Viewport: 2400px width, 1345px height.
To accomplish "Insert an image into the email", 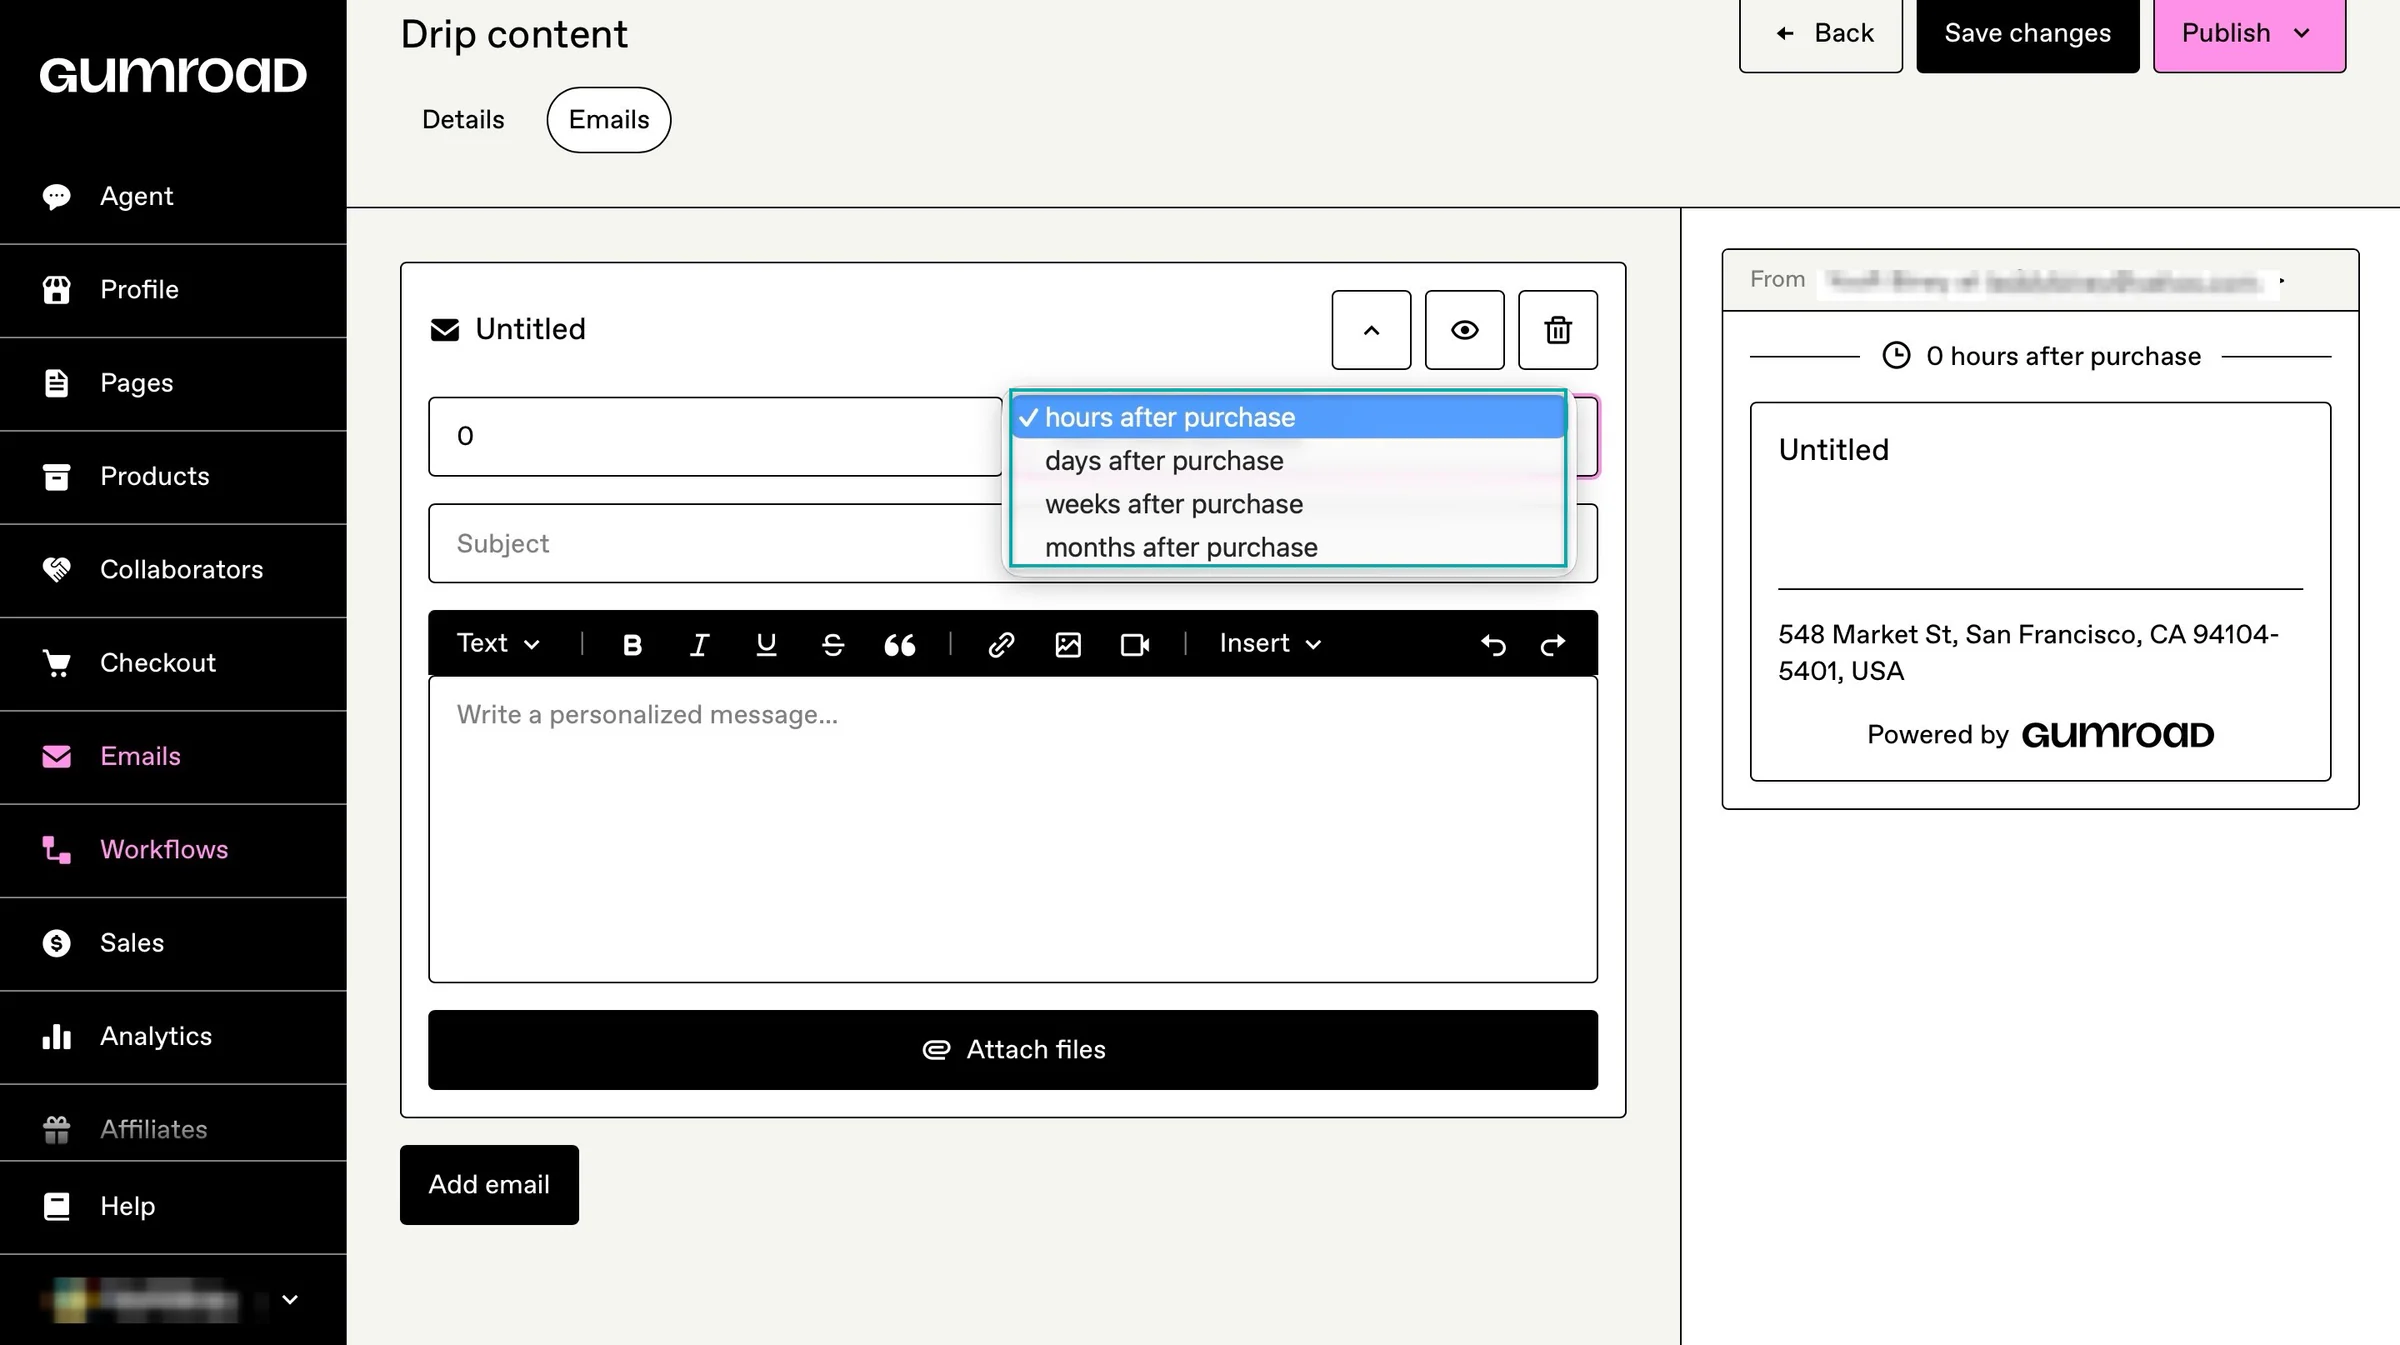I will pos(1068,645).
